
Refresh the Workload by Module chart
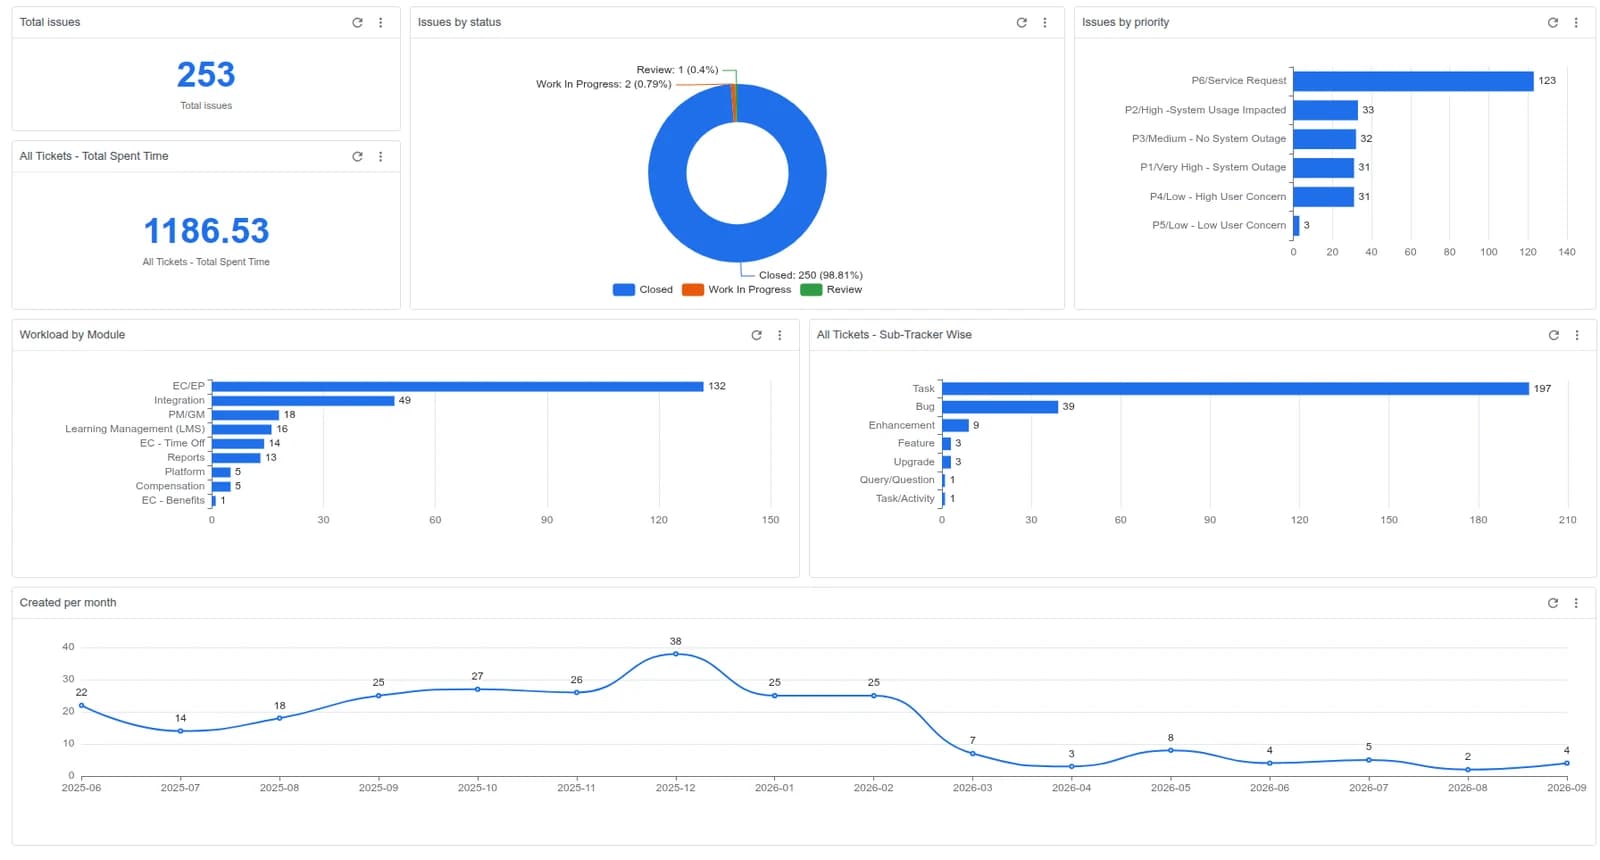tap(756, 335)
